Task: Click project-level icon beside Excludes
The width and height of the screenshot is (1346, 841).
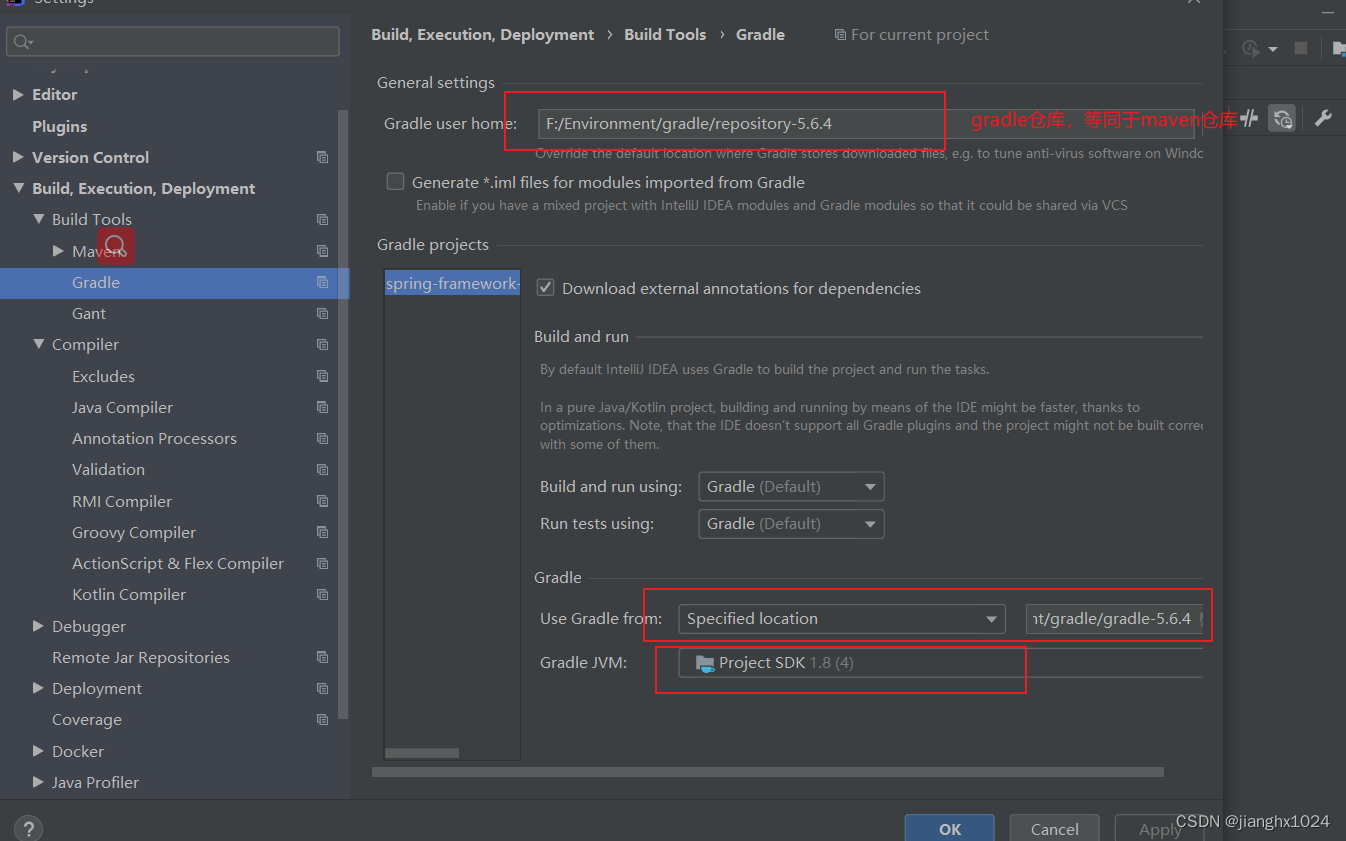Action: (322, 376)
